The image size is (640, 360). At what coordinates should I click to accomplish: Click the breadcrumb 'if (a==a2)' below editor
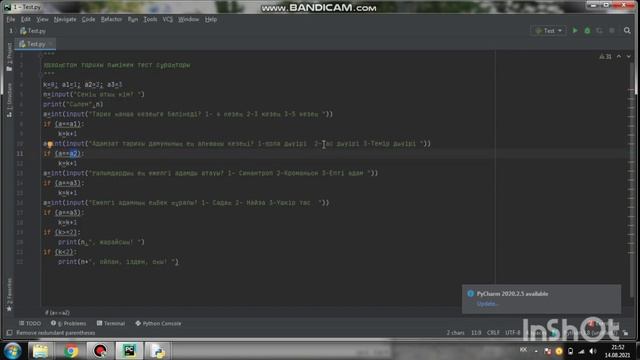point(57,313)
